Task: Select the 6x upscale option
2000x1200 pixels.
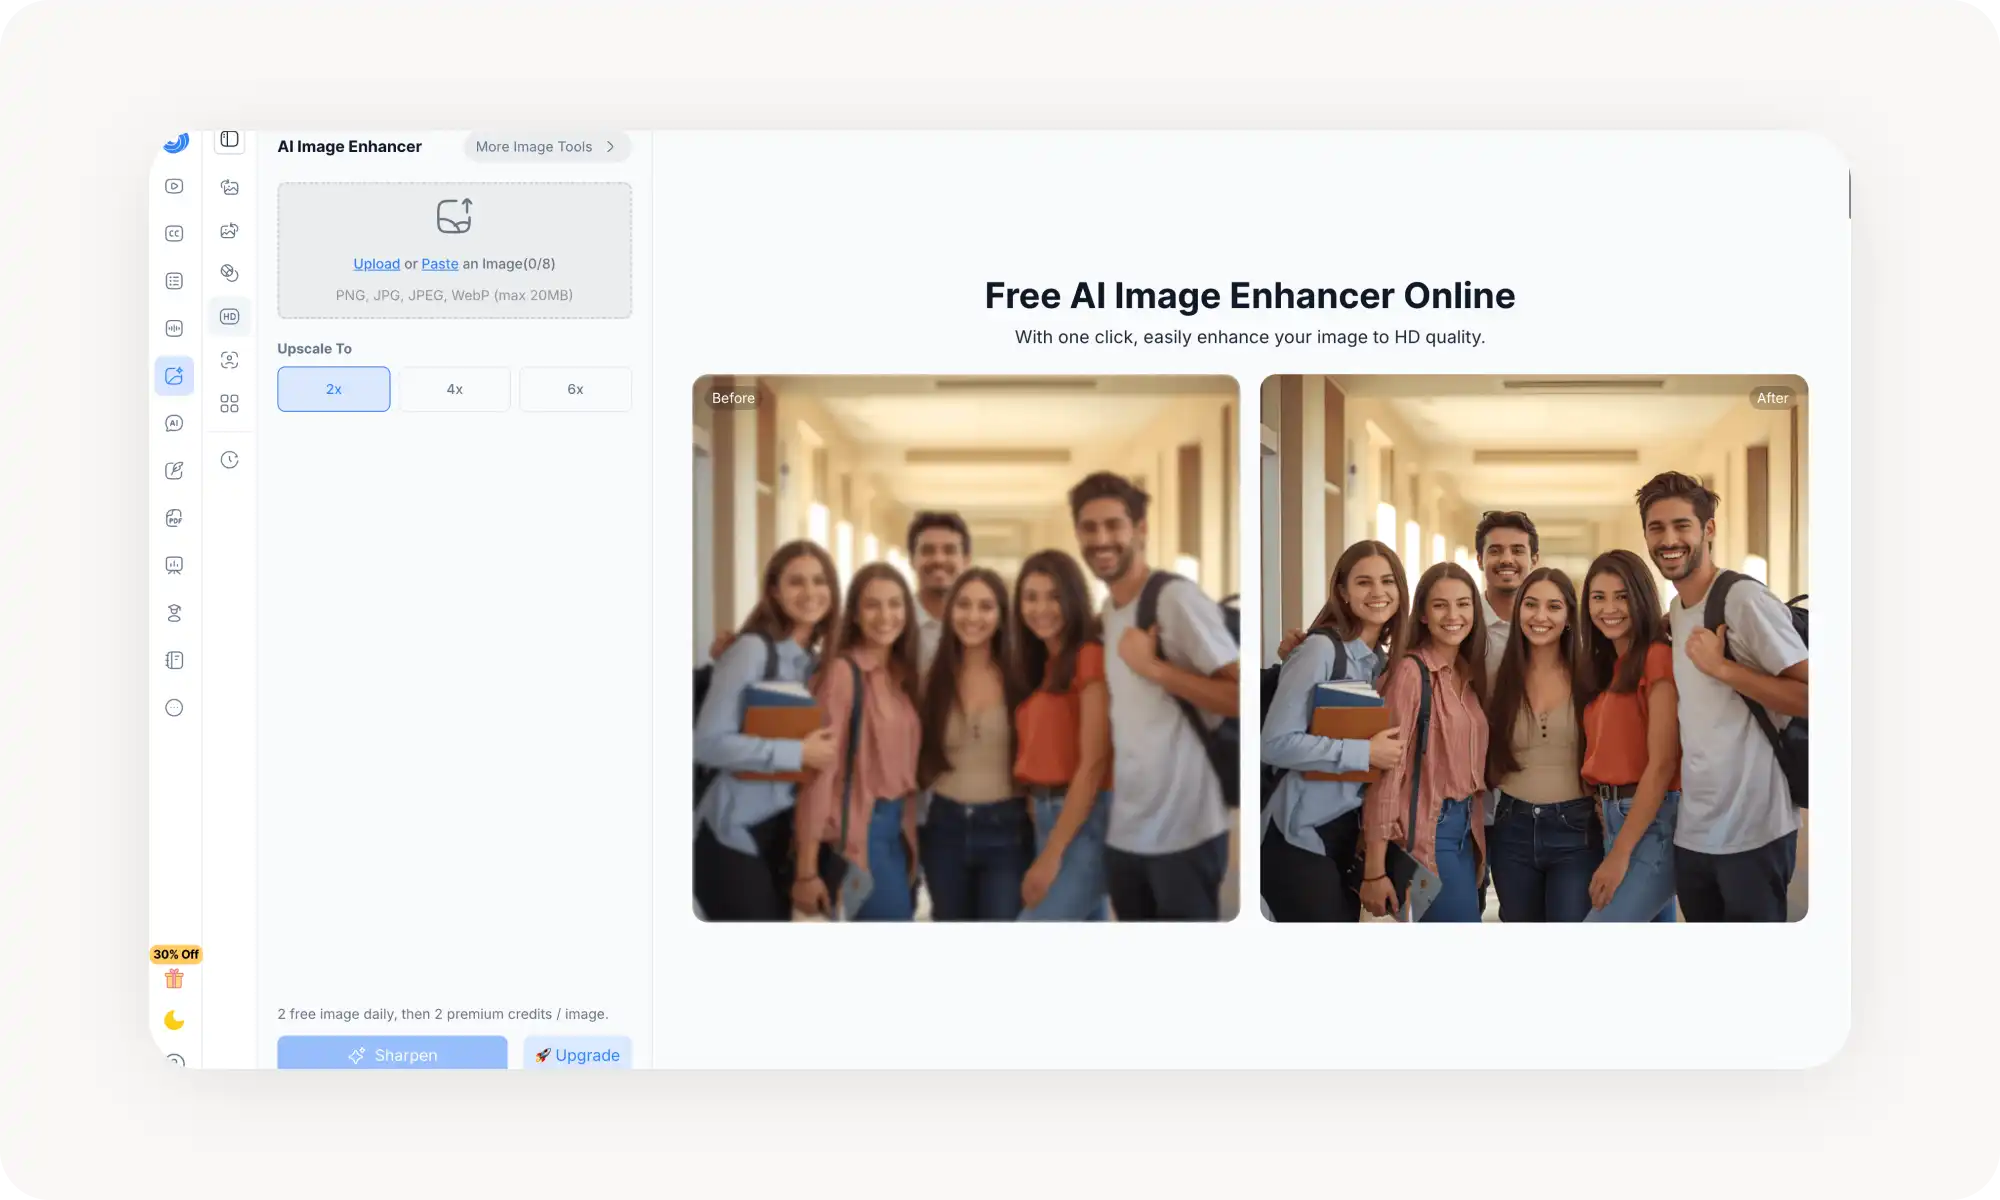Action: [575, 389]
